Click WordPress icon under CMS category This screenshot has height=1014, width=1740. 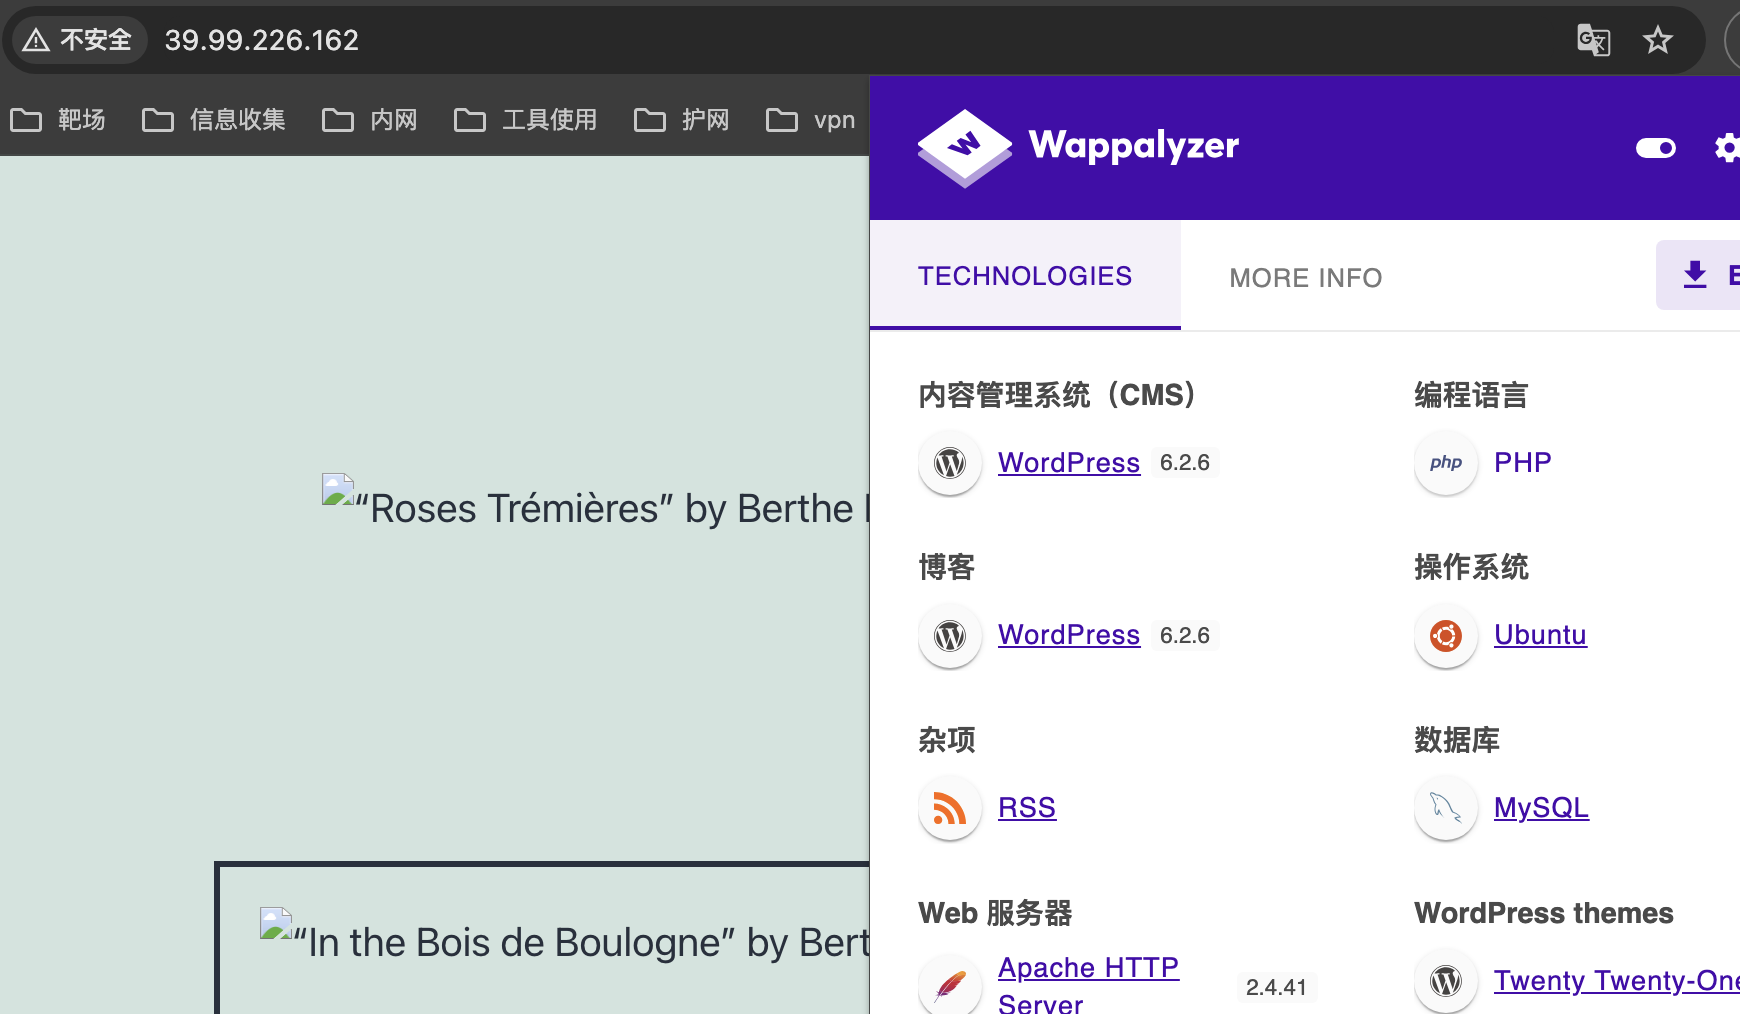click(950, 462)
